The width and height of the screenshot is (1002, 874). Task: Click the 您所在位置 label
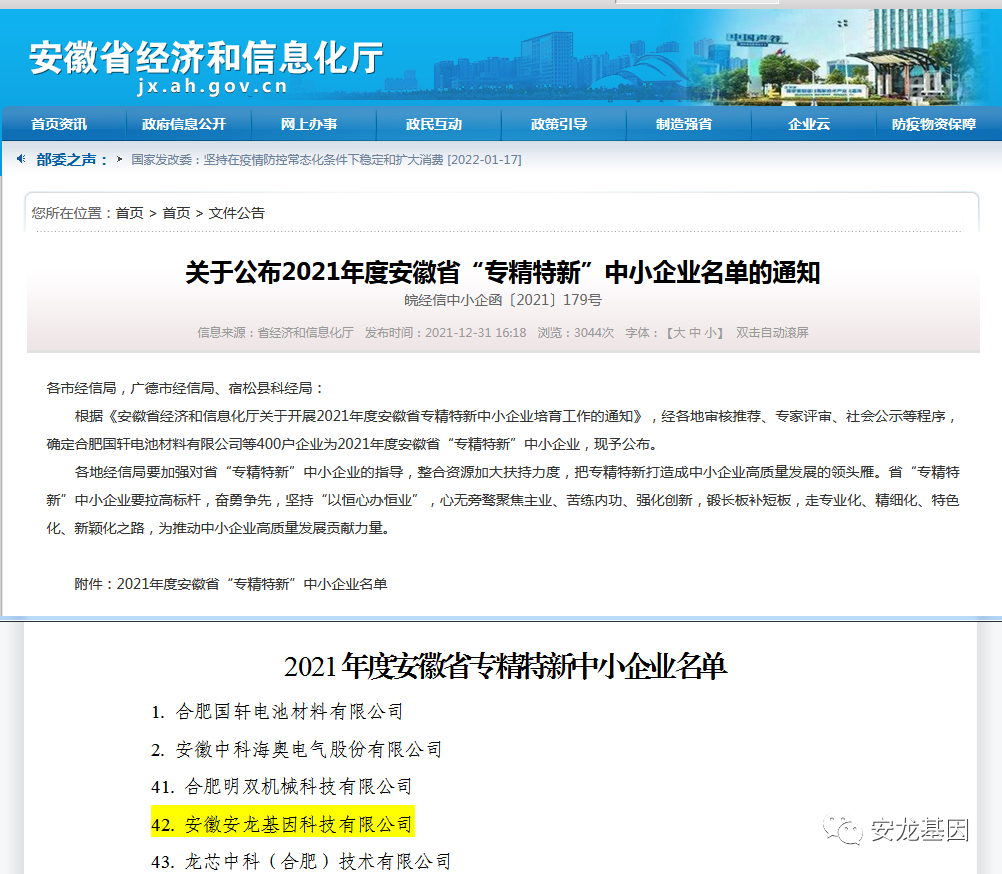click(x=72, y=213)
